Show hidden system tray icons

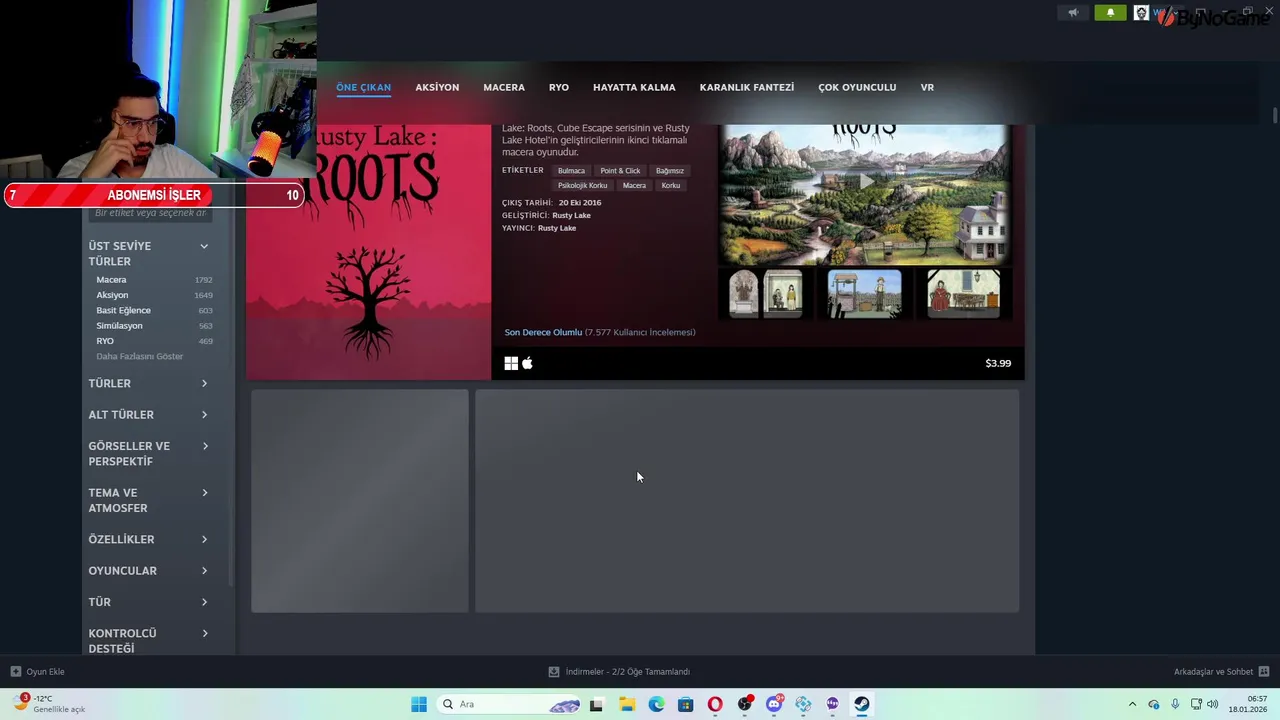click(1132, 704)
